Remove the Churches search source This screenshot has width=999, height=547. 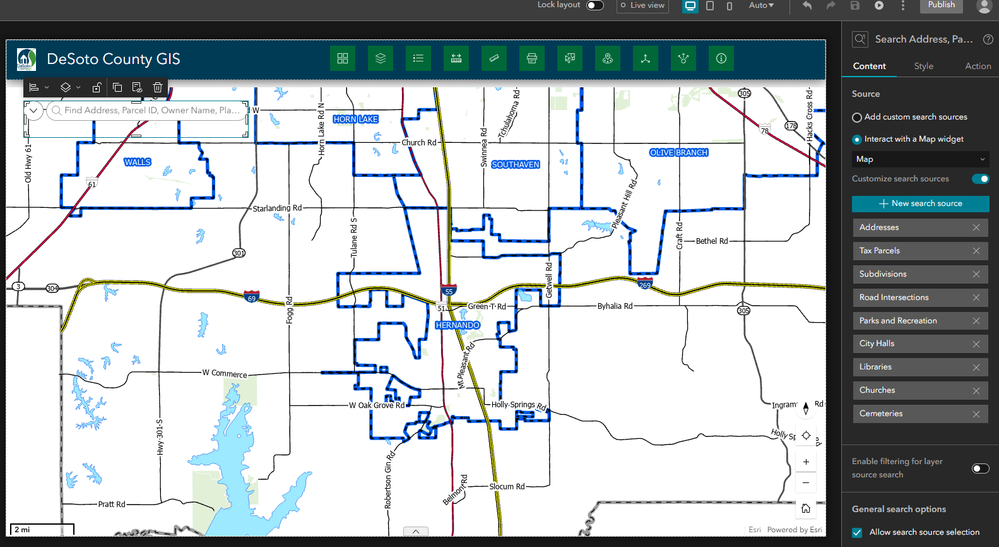pyautogui.click(x=976, y=390)
